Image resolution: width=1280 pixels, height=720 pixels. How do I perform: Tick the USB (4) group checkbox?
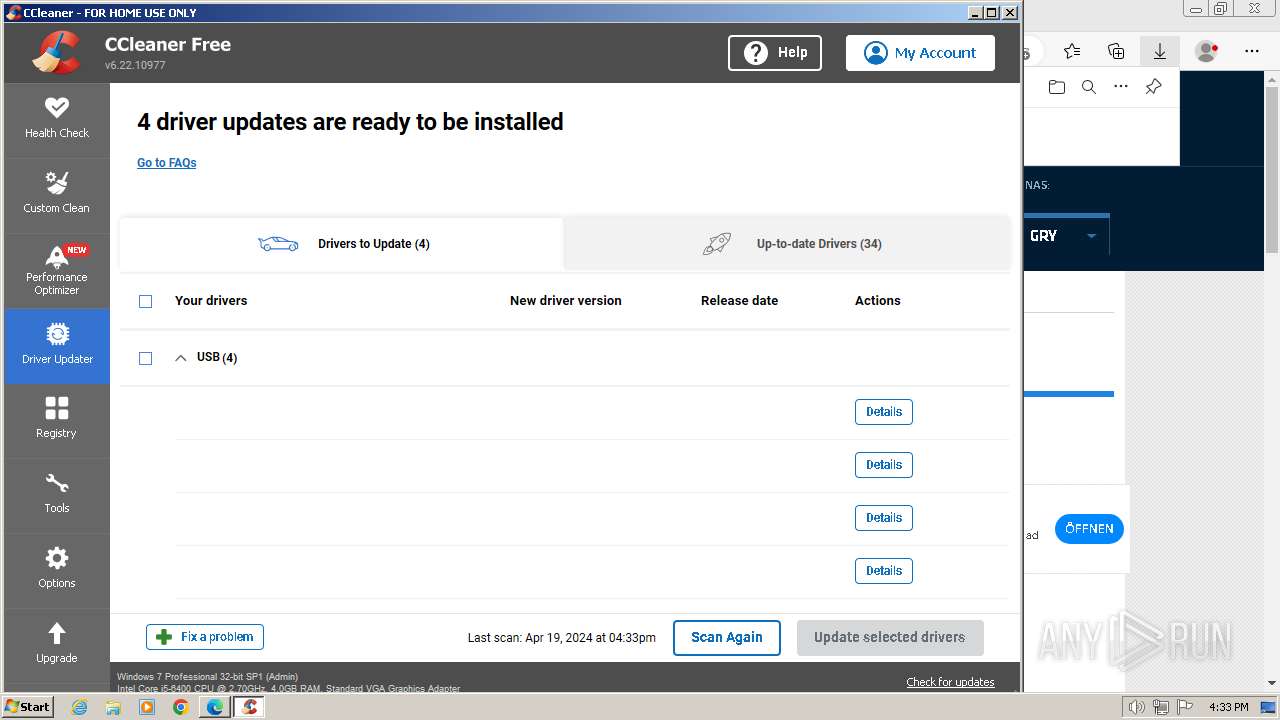[x=145, y=358]
